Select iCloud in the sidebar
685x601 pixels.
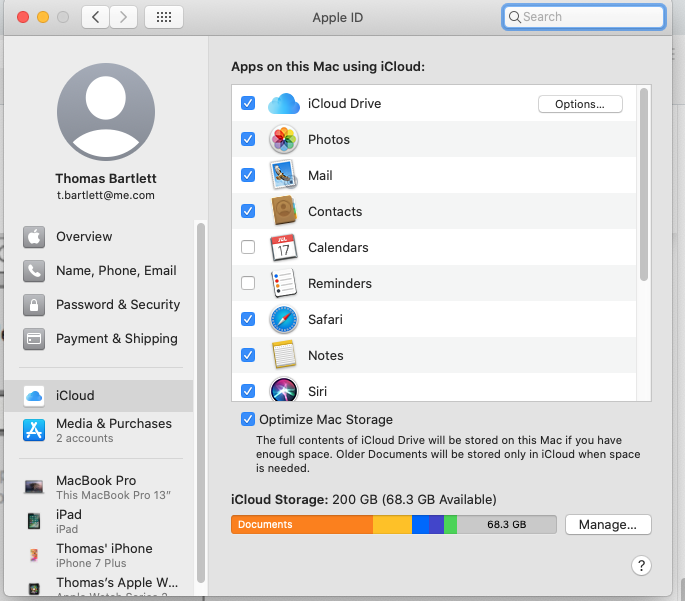pos(99,396)
